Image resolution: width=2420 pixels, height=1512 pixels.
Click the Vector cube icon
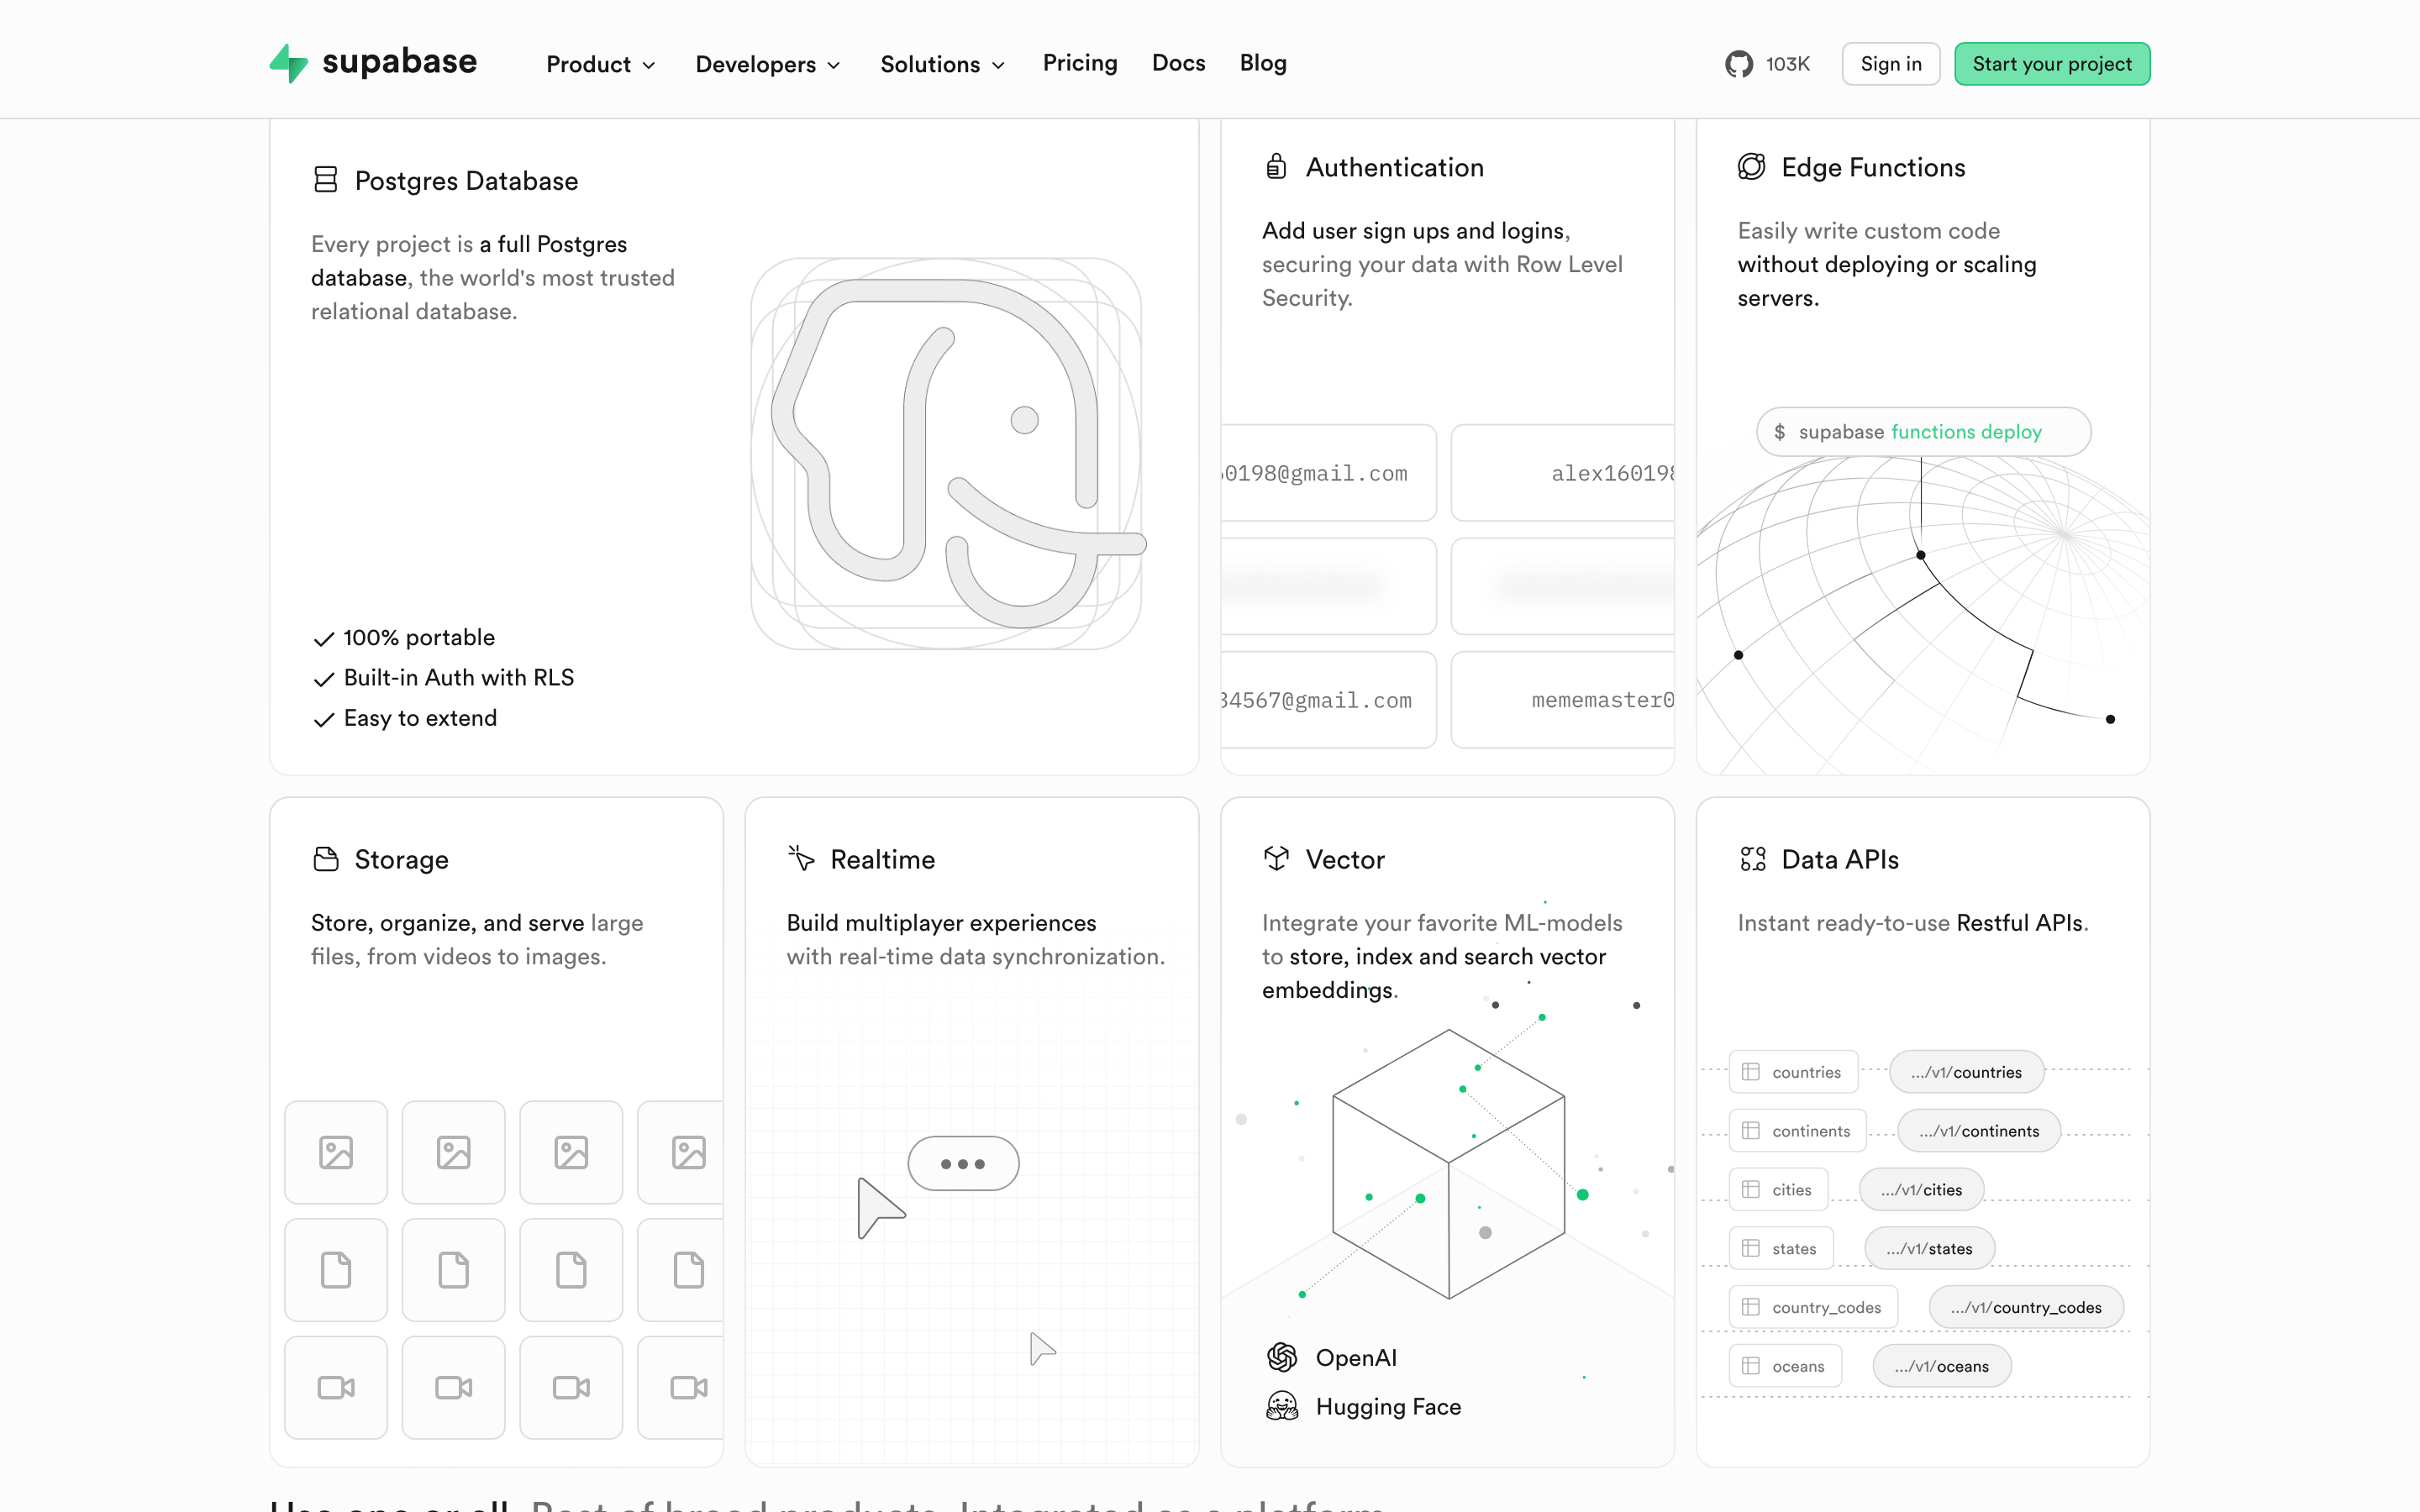tap(1276, 858)
